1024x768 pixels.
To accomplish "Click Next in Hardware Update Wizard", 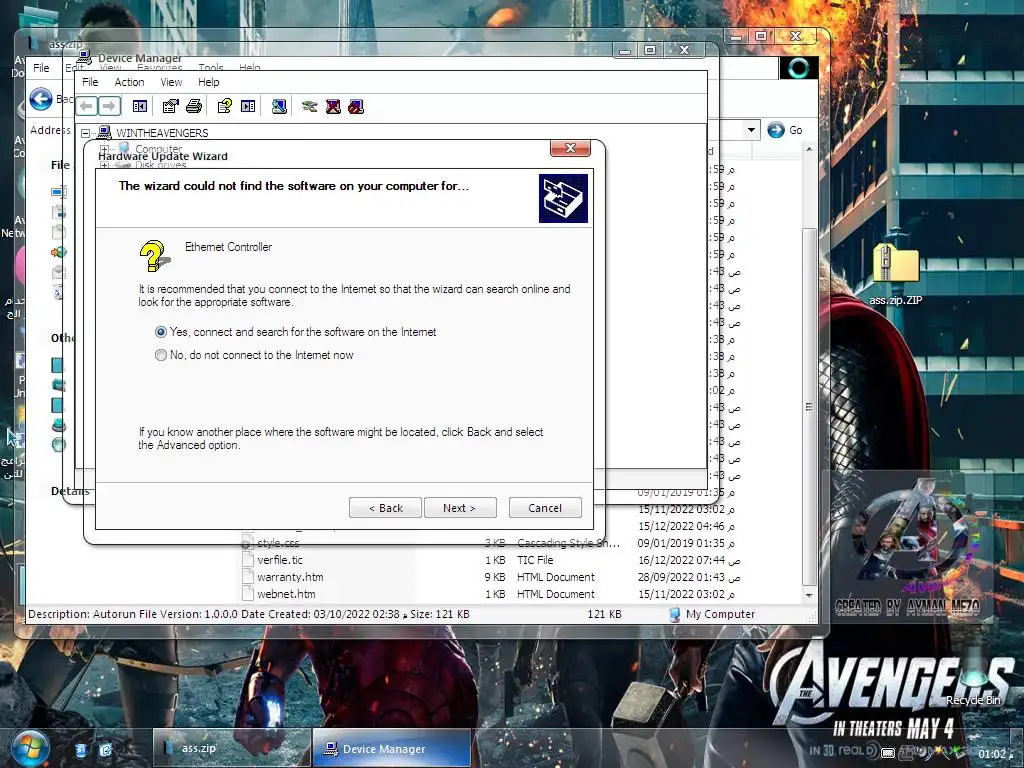I will click(460, 507).
